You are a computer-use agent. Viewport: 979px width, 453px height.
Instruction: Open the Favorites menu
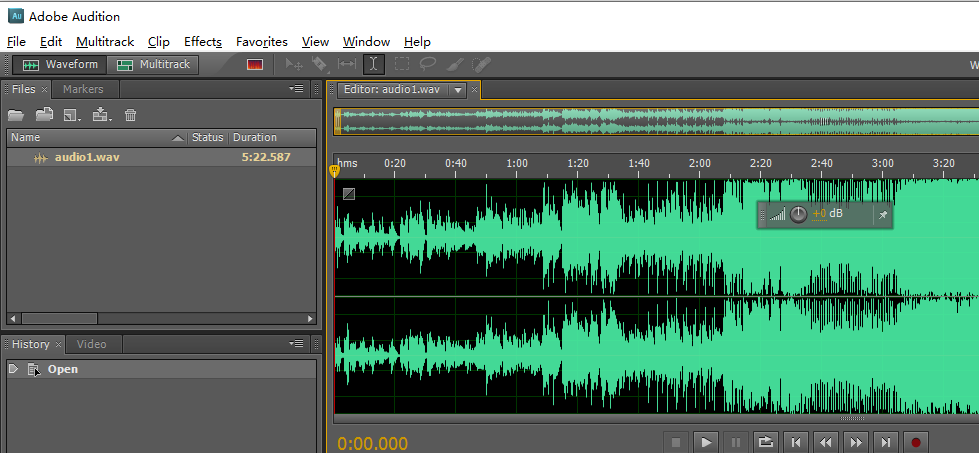pyautogui.click(x=262, y=42)
